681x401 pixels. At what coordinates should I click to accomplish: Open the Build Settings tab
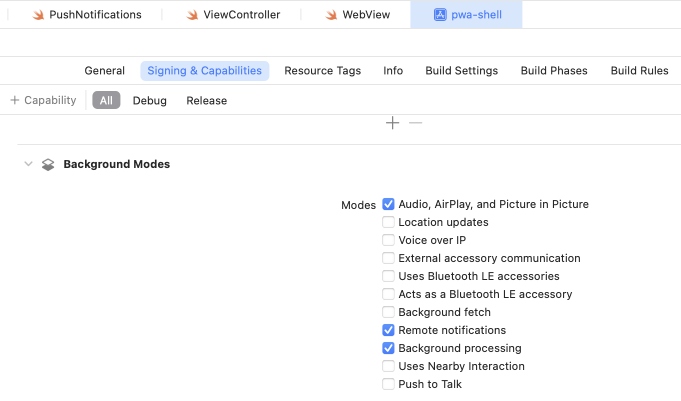tap(461, 70)
